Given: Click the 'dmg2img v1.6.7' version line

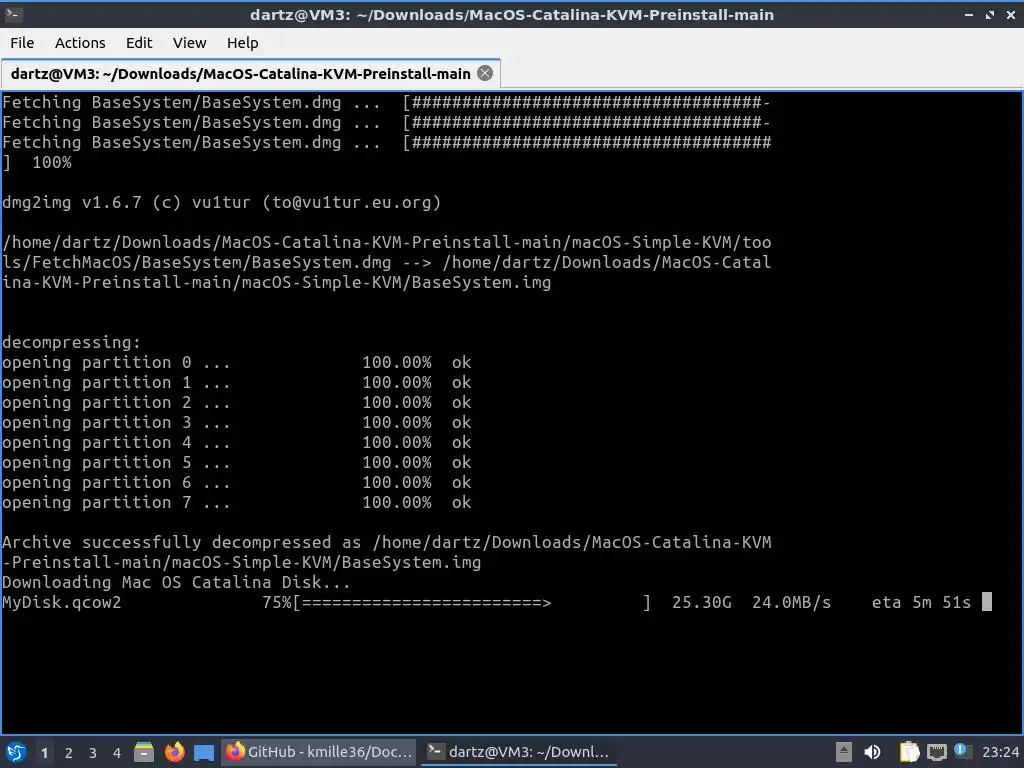Looking at the screenshot, I should (x=221, y=202).
